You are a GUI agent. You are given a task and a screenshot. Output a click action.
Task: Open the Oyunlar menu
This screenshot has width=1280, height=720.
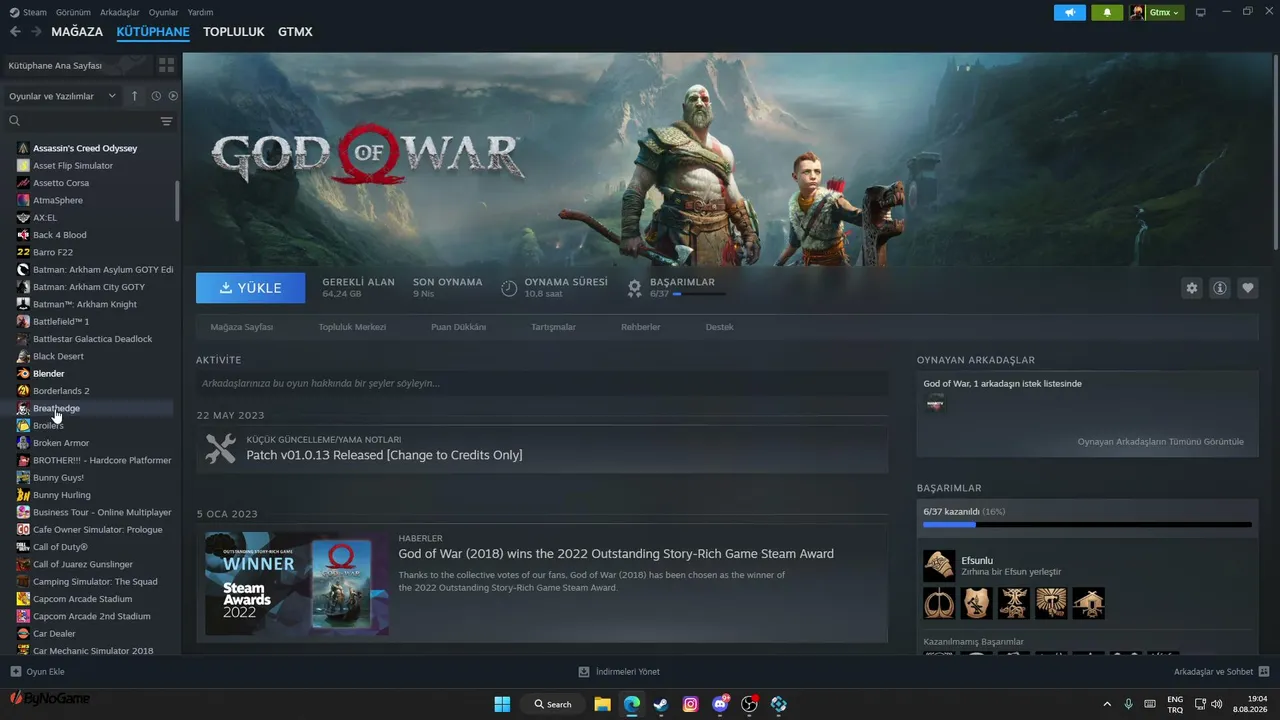[164, 12]
